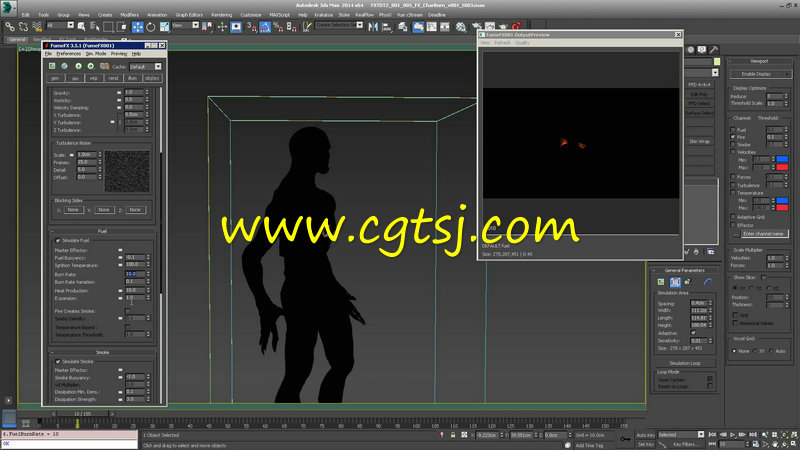Open the FumeFX Cache Default dropdown
800x450 pixels.
pos(158,67)
